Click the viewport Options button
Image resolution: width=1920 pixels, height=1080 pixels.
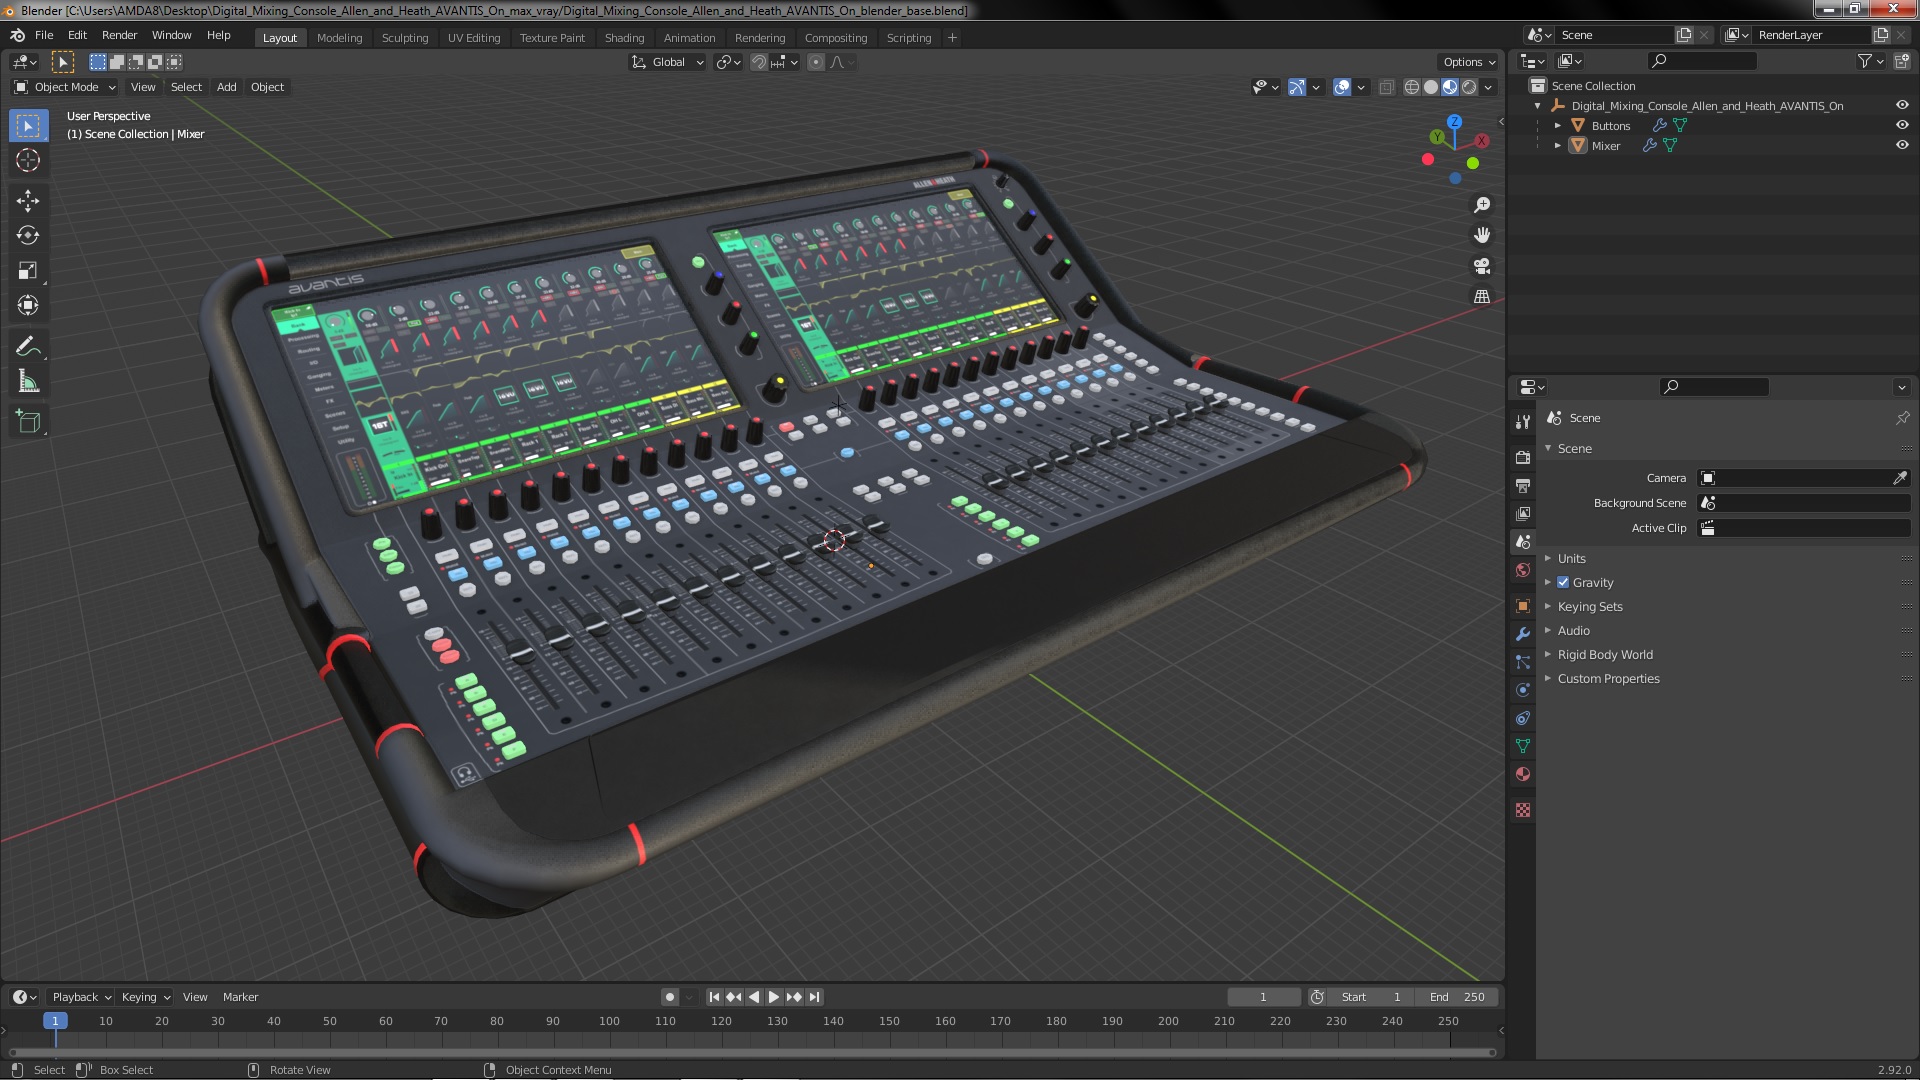click(1468, 62)
